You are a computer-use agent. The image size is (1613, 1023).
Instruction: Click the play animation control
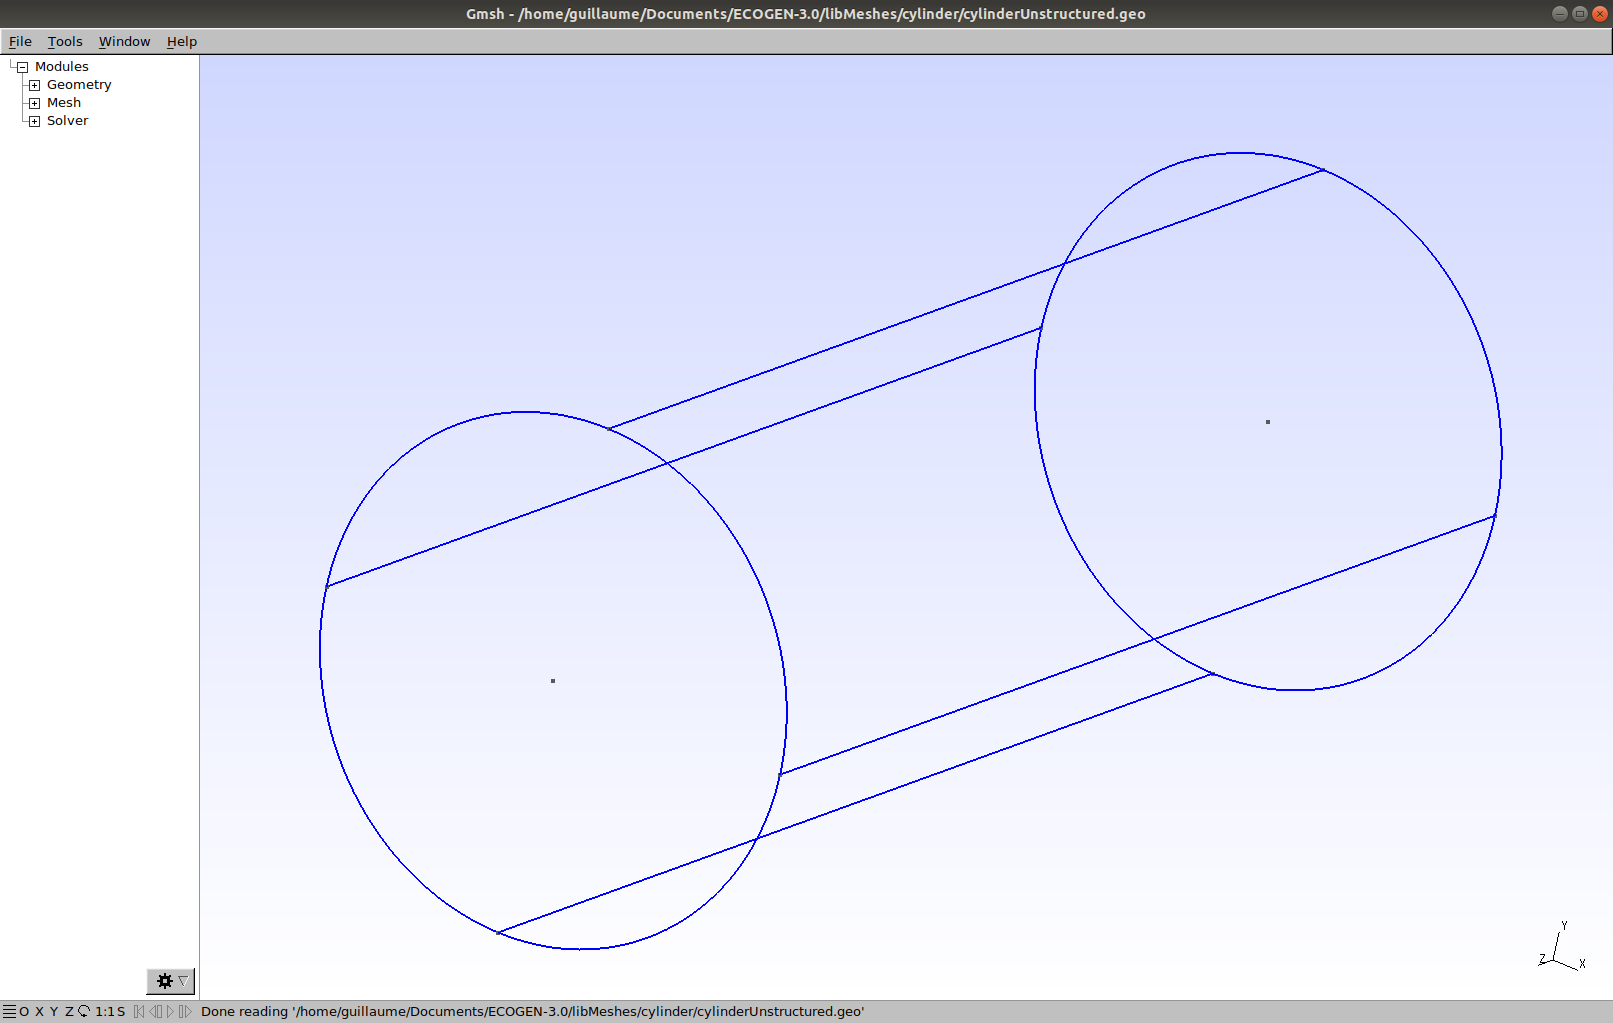point(170,1011)
